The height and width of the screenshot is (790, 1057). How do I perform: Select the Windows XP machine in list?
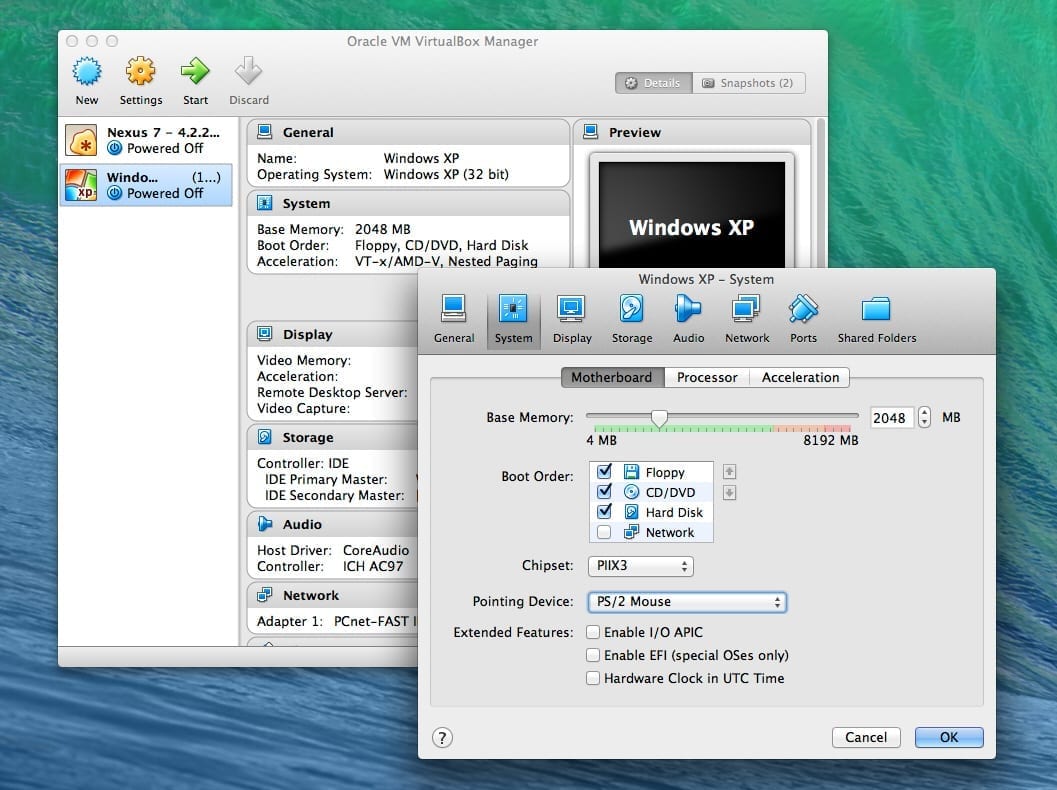[146, 185]
